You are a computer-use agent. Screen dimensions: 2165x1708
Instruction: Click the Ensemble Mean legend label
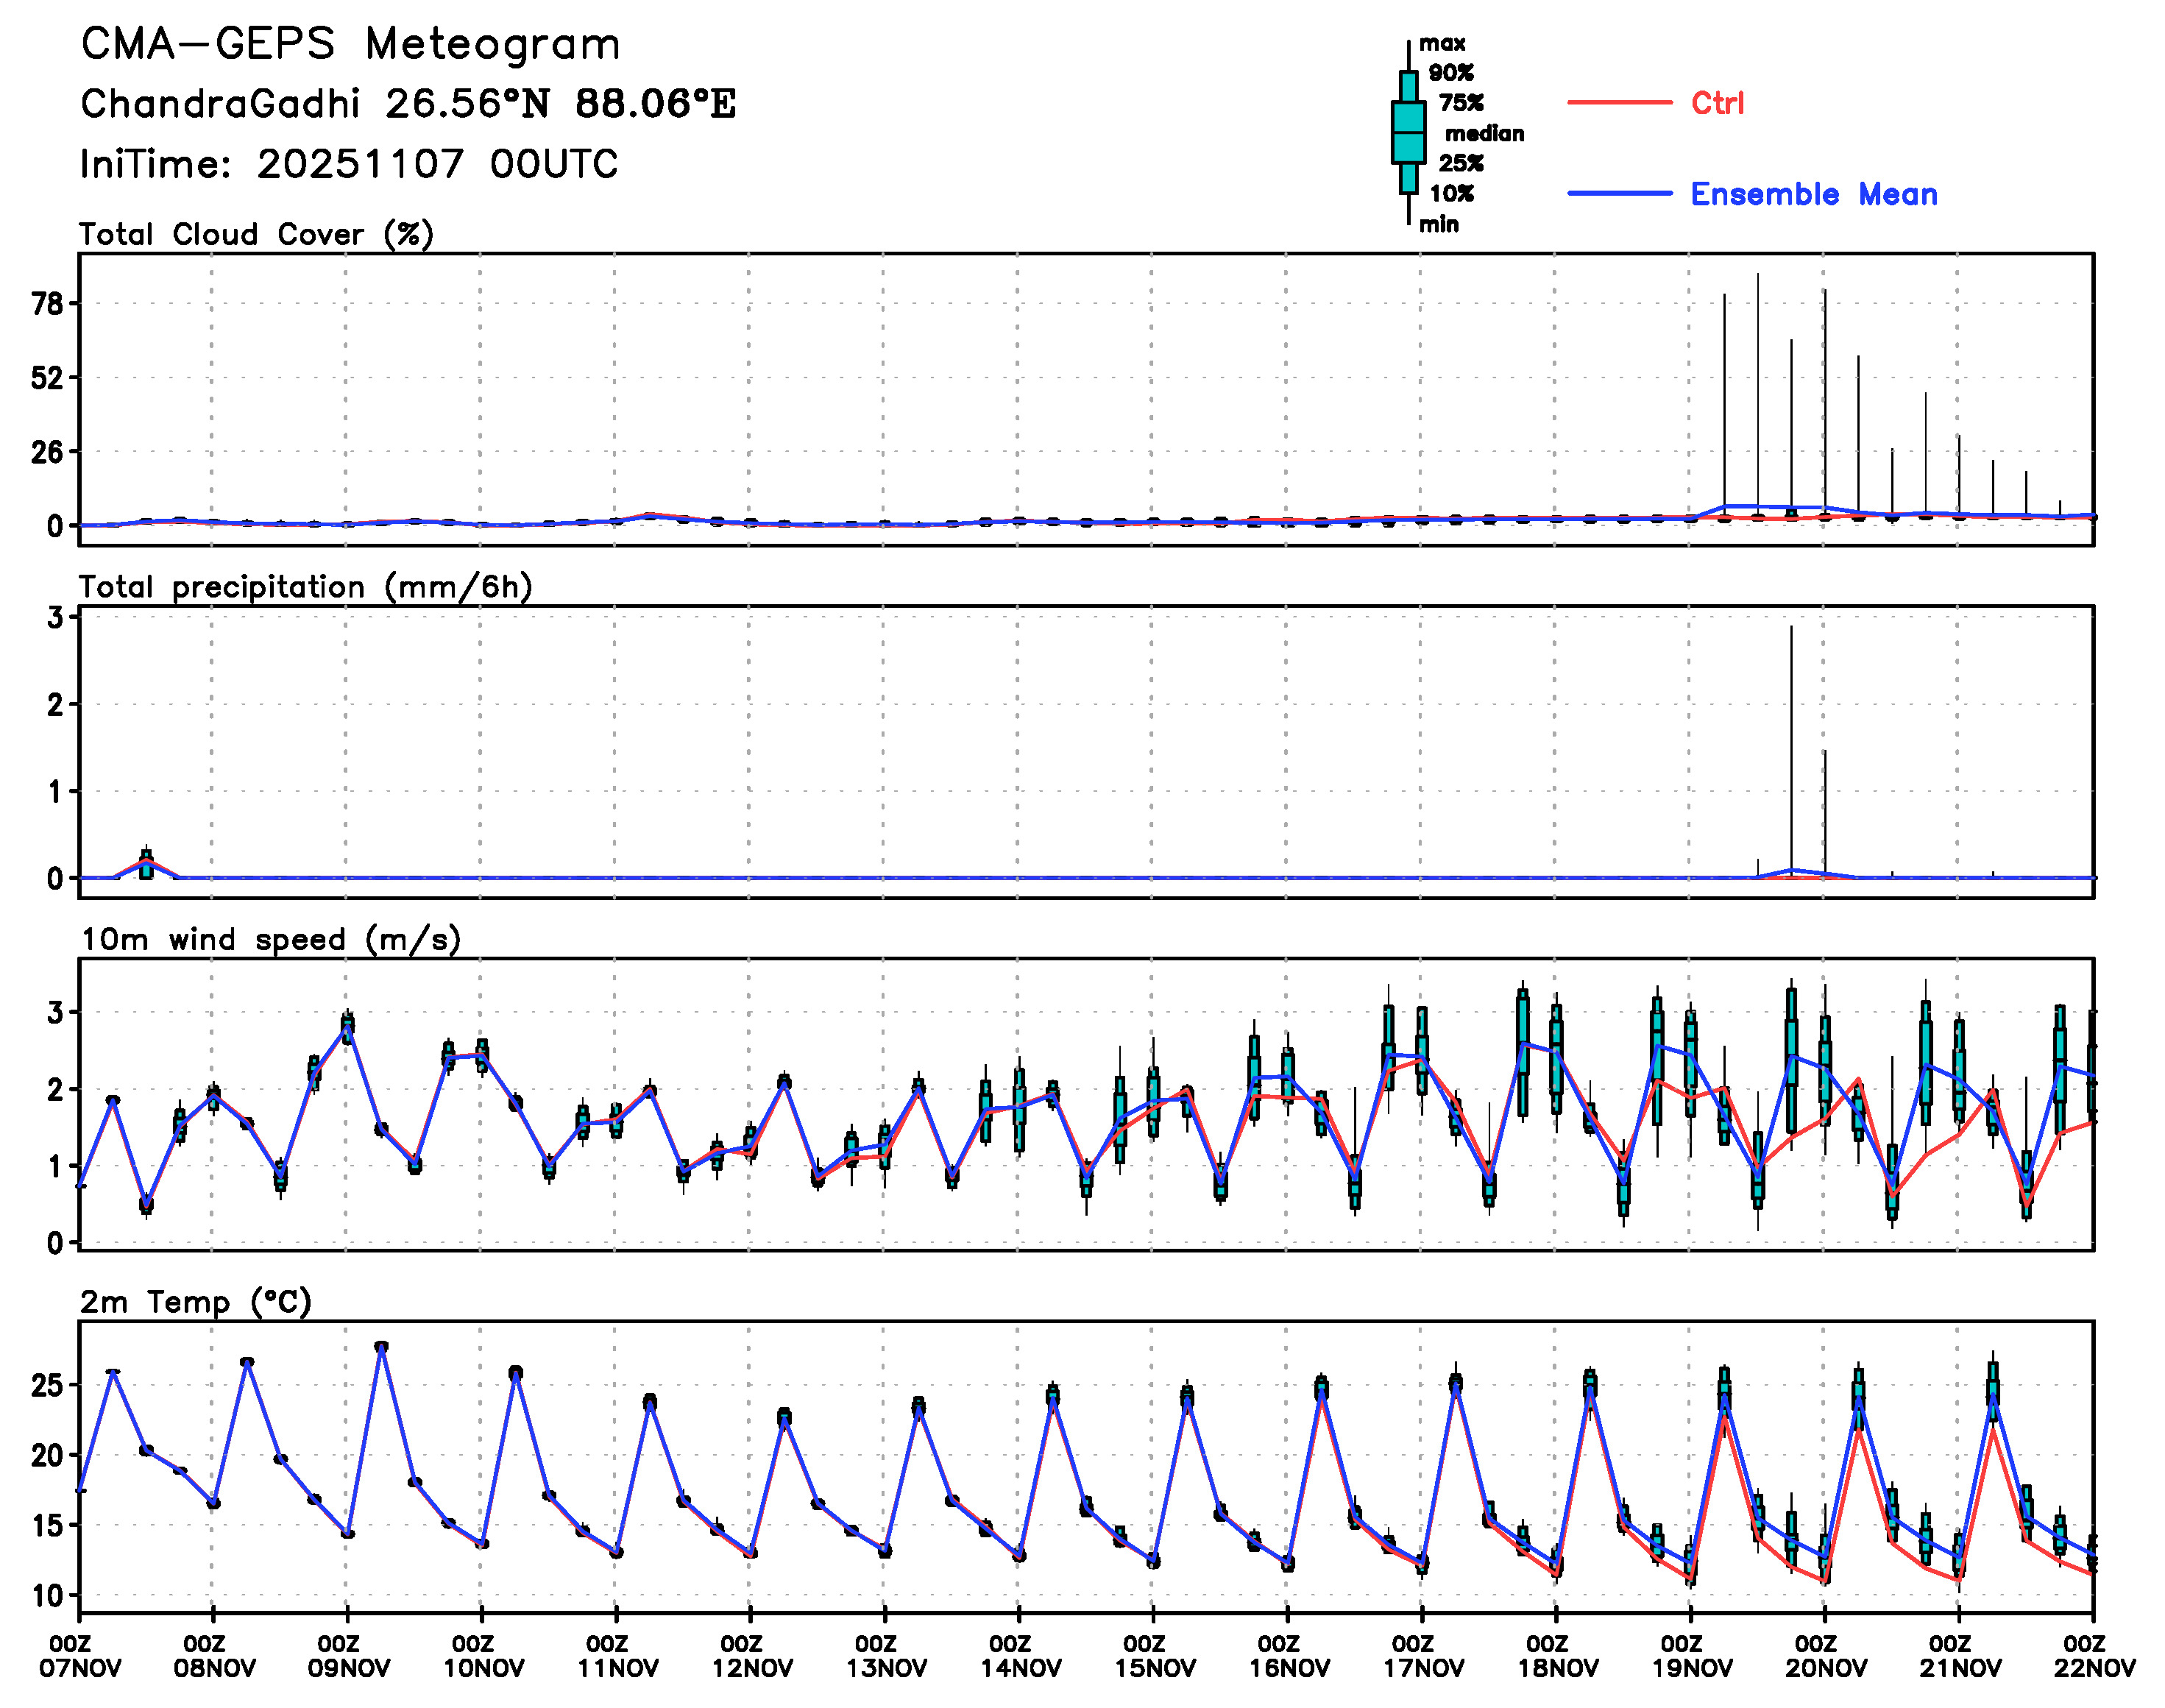[1813, 194]
